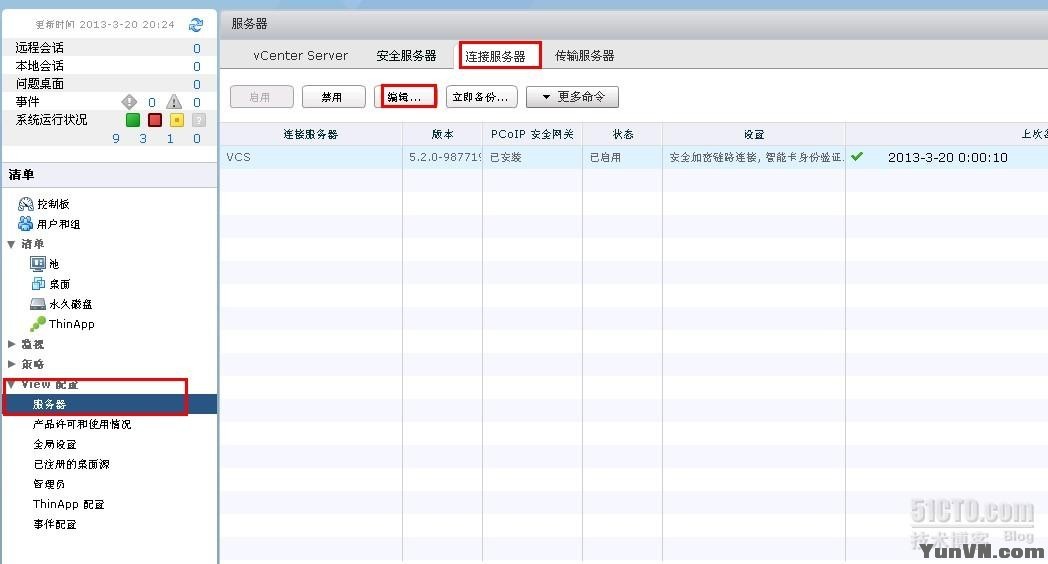Open Users and Groups (用户和组) icon
This screenshot has width=1048, height=564.
pos(25,223)
